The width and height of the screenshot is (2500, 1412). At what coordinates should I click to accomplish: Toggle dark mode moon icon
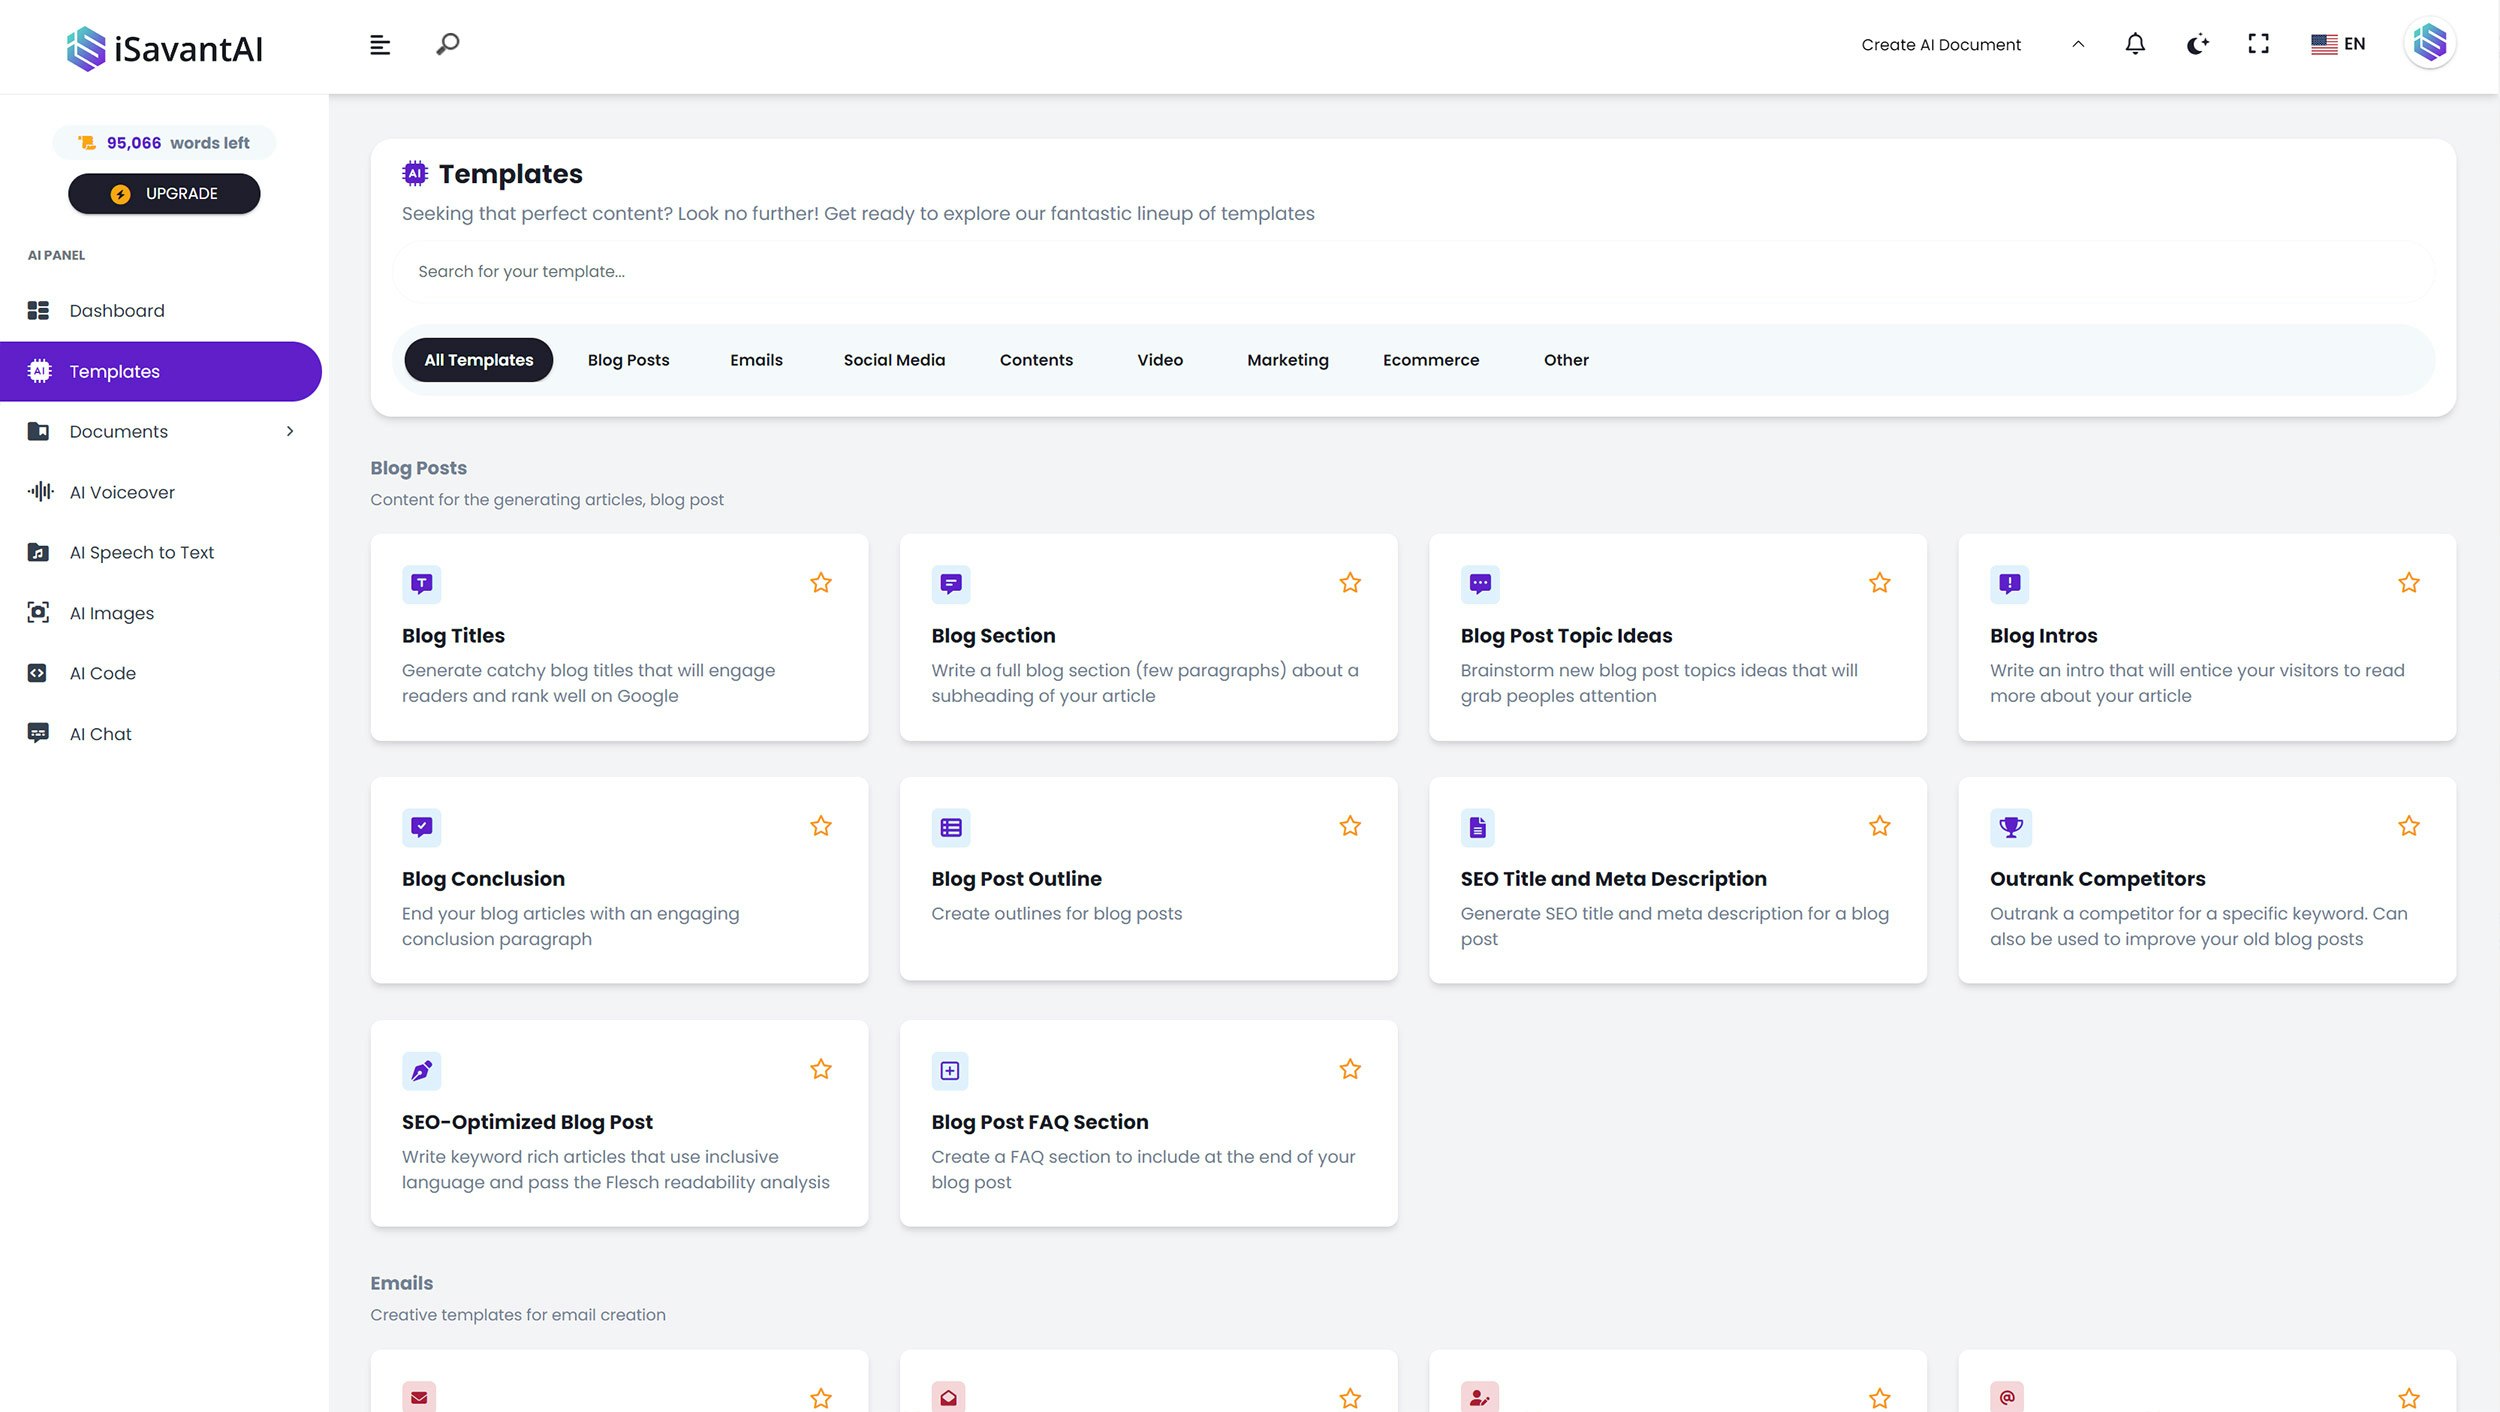coord(2197,44)
